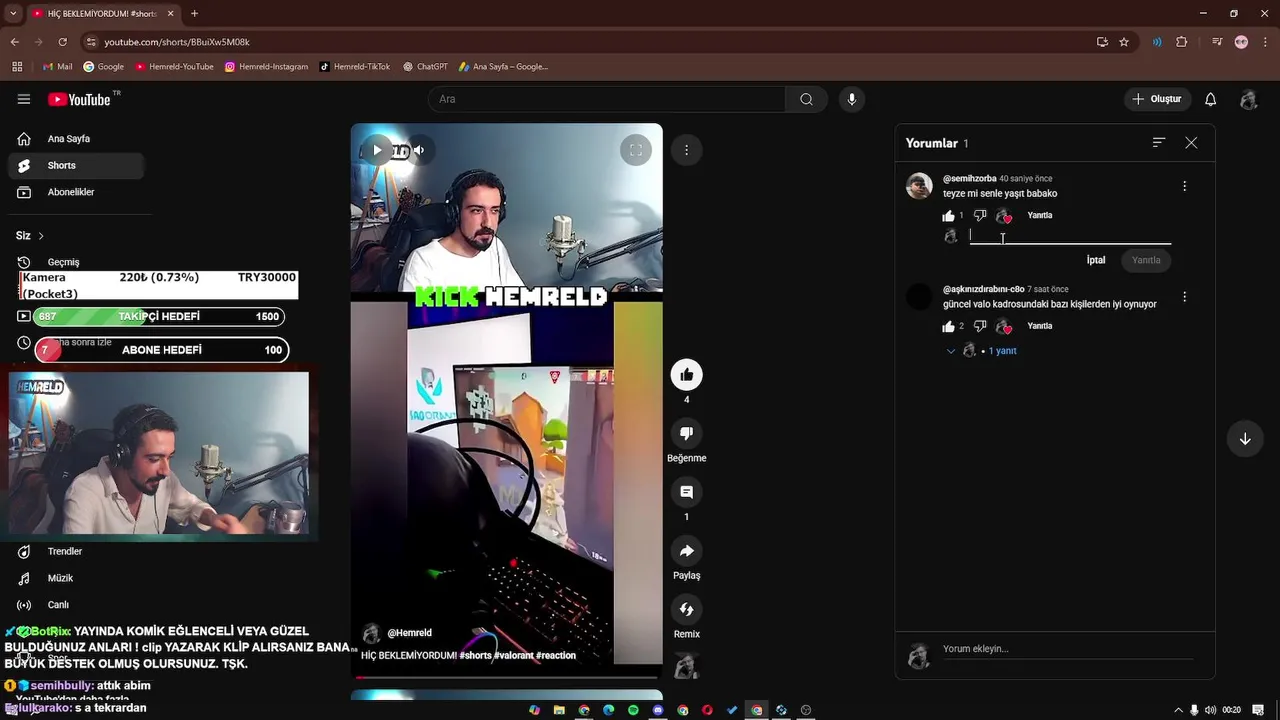Seek using the Short's progress bar
Image resolution: width=1280 pixels, height=720 pixels.
[x=506, y=677]
